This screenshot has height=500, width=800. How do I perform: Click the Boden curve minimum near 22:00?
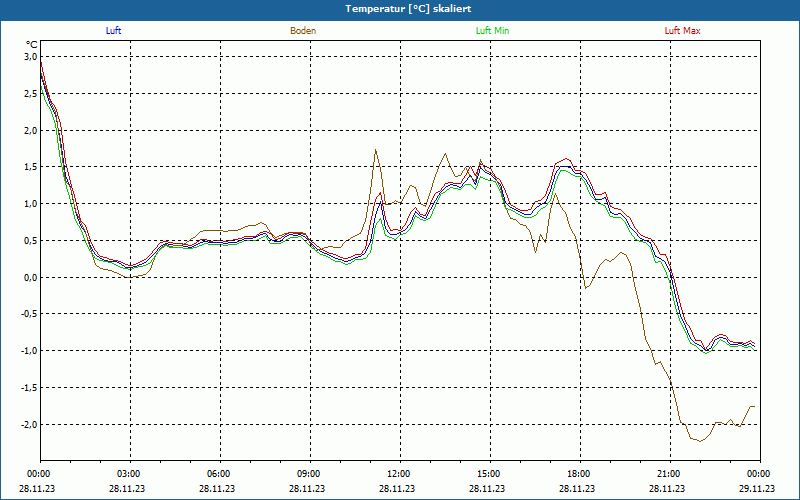(x=700, y=441)
